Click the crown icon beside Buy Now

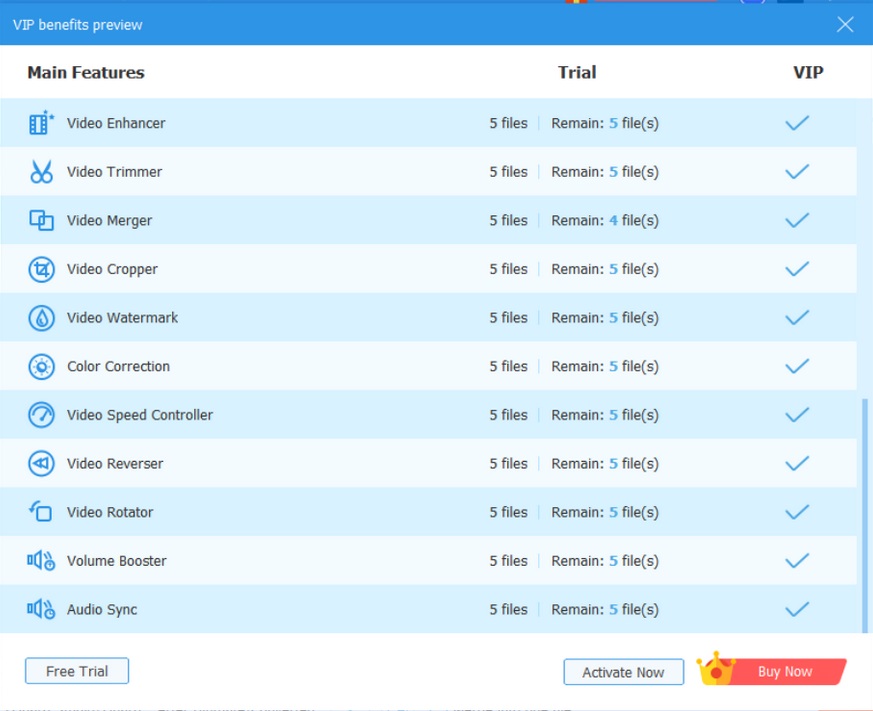(715, 669)
